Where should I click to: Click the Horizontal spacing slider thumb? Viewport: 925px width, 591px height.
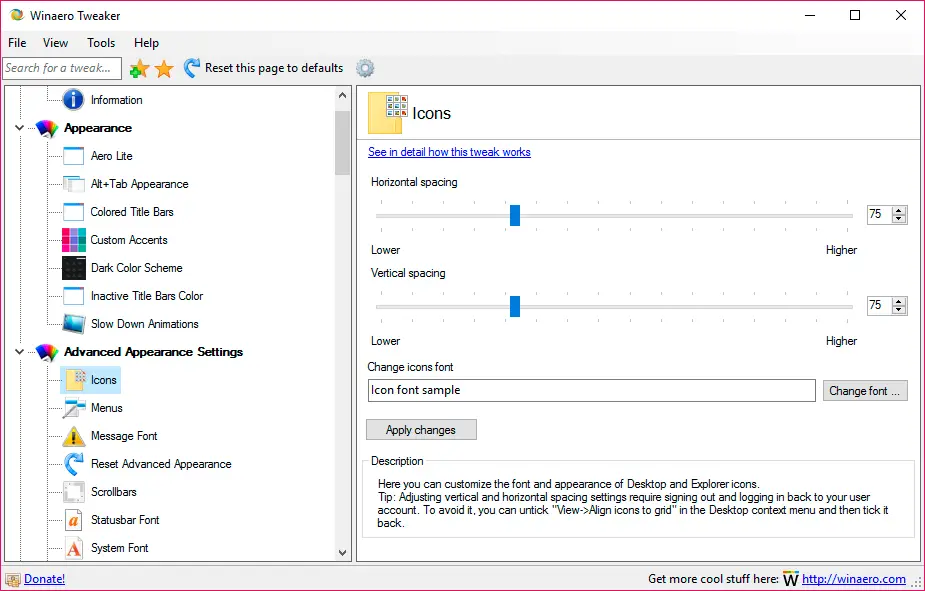click(x=515, y=215)
